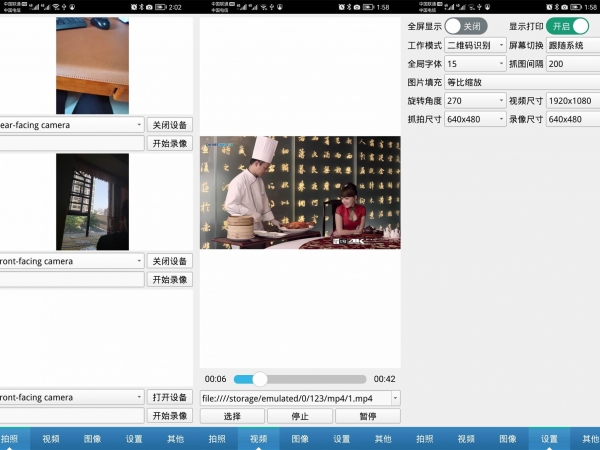This screenshot has width=600, height=450.
Task: Open the 旋转角度 dropdown set to 270
Action: point(475,101)
